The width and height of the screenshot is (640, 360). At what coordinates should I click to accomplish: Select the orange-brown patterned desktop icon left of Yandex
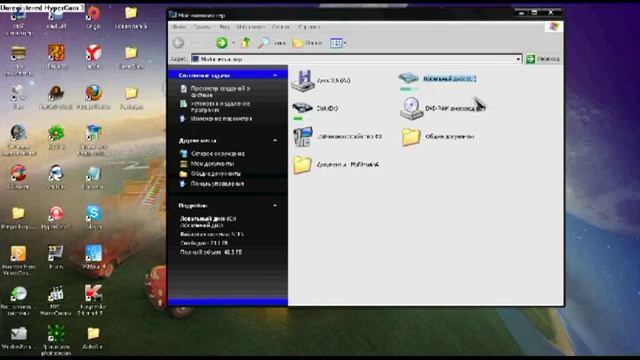[56, 53]
